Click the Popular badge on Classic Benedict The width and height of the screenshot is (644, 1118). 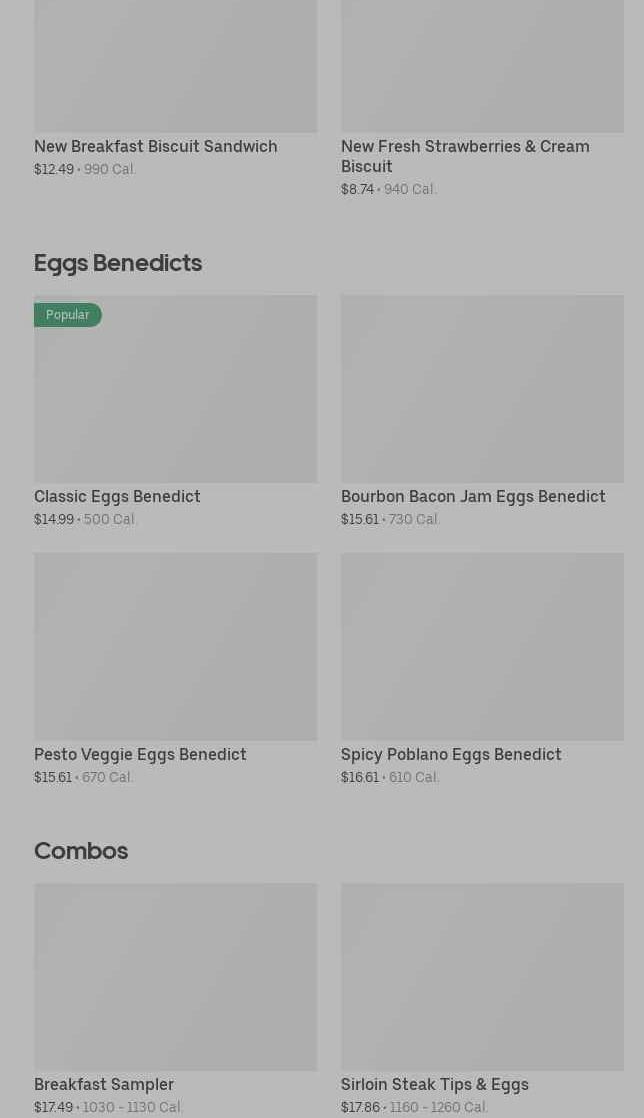coord(67,315)
